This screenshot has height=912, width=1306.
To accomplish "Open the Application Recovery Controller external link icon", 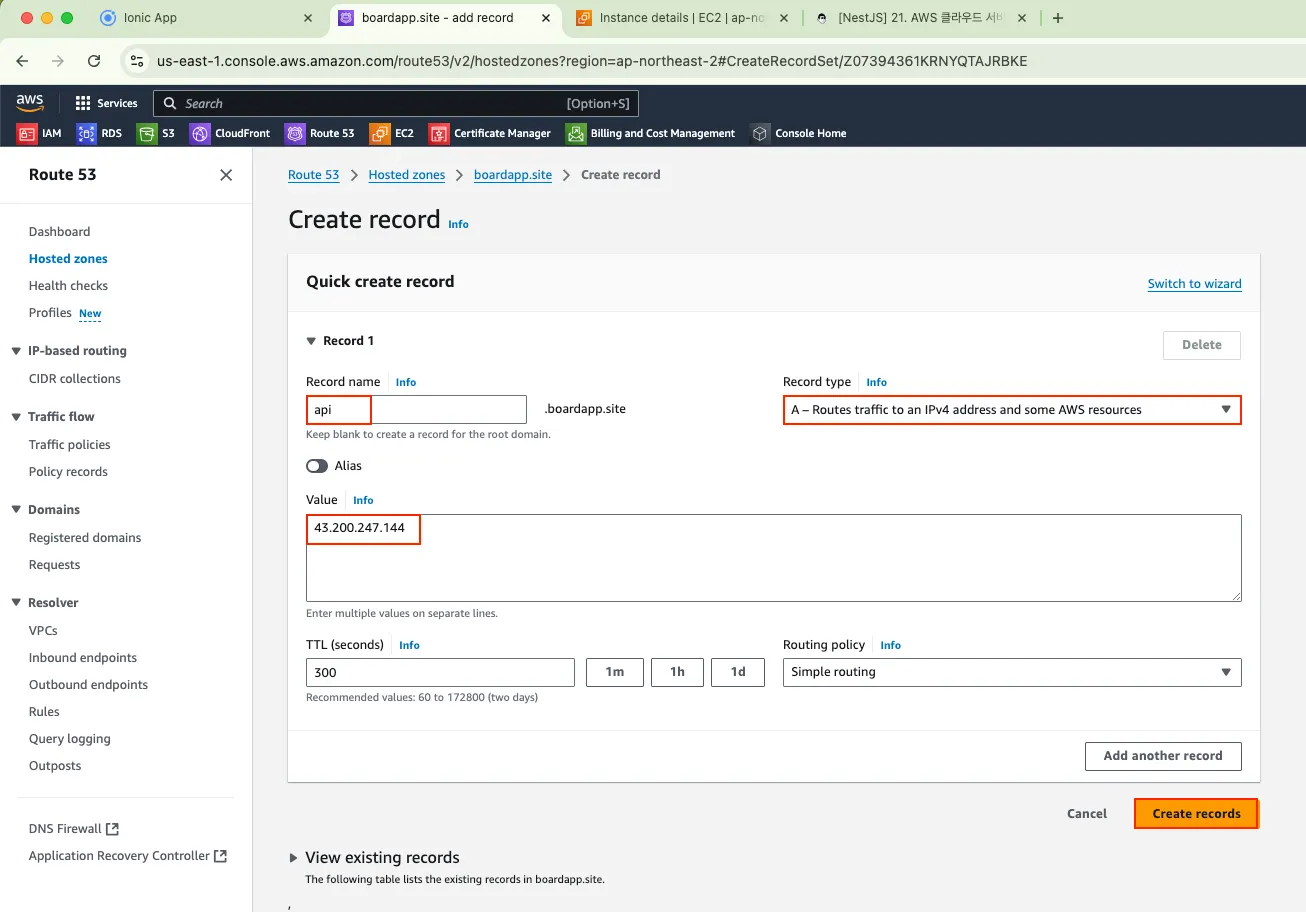I will (221, 856).
